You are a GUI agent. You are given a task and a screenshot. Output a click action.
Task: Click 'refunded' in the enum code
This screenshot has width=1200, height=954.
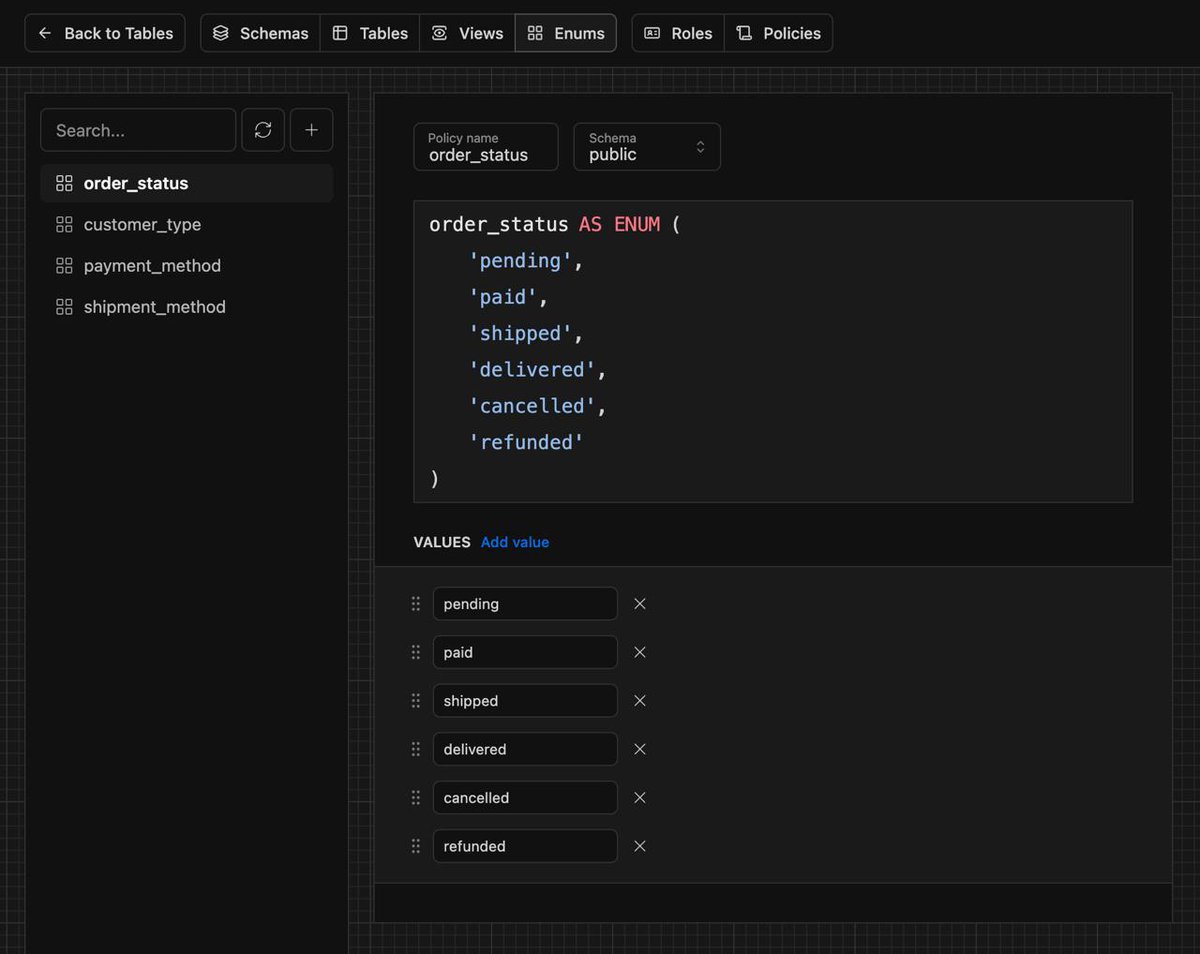click(526, 442)
